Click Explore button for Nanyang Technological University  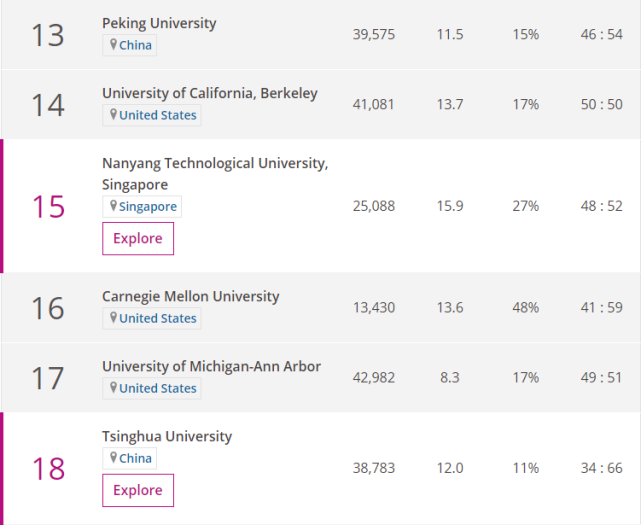(x=138, y=238)
